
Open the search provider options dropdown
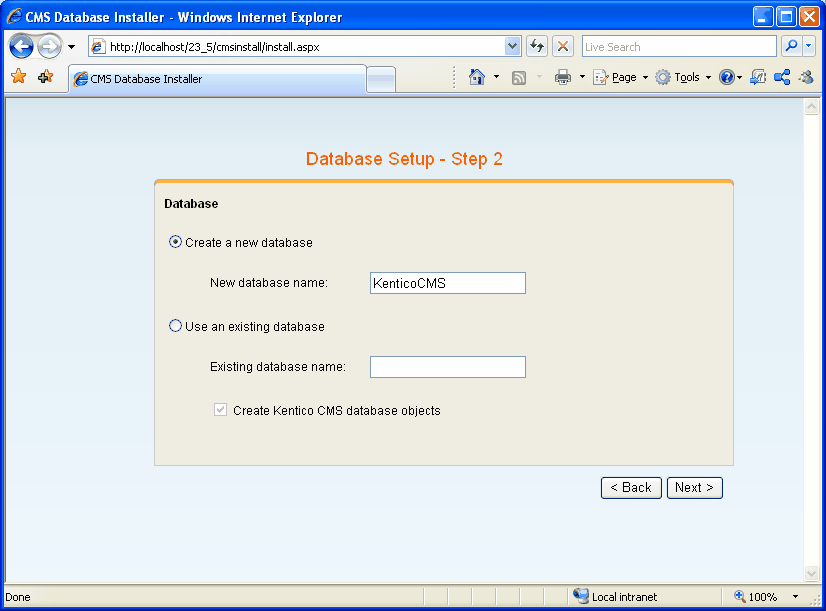point(809,46)
